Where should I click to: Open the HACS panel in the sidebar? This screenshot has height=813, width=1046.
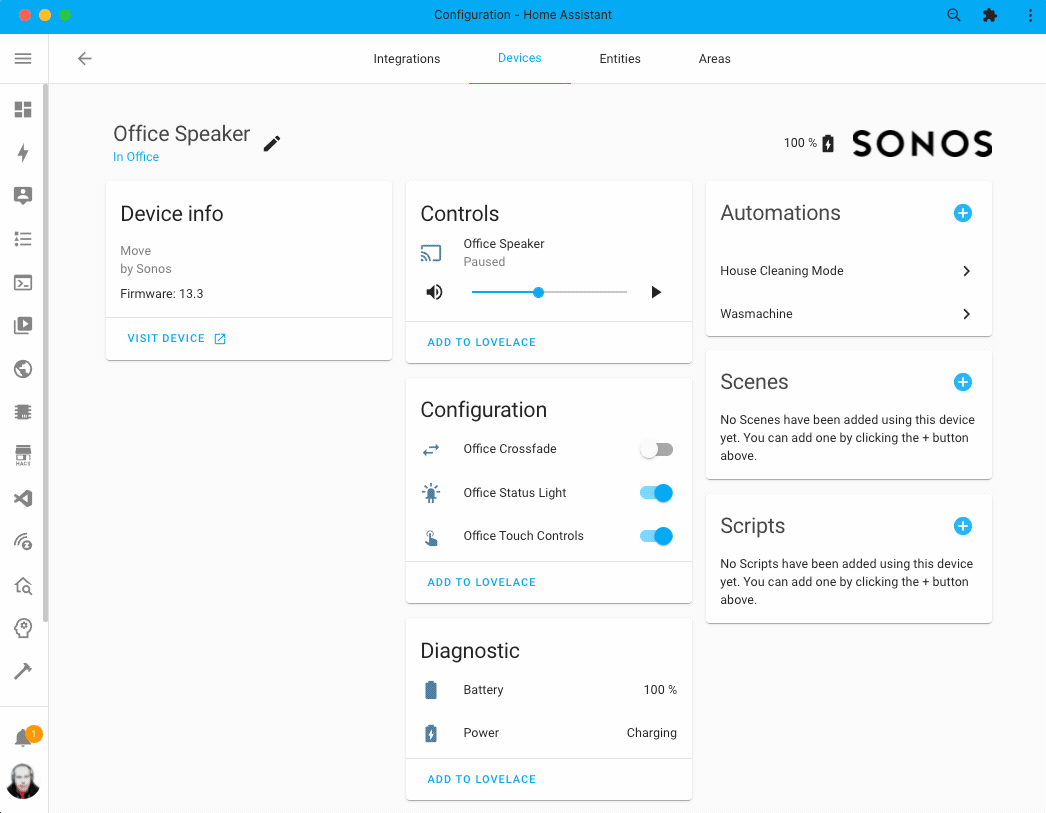pos(23,454)
